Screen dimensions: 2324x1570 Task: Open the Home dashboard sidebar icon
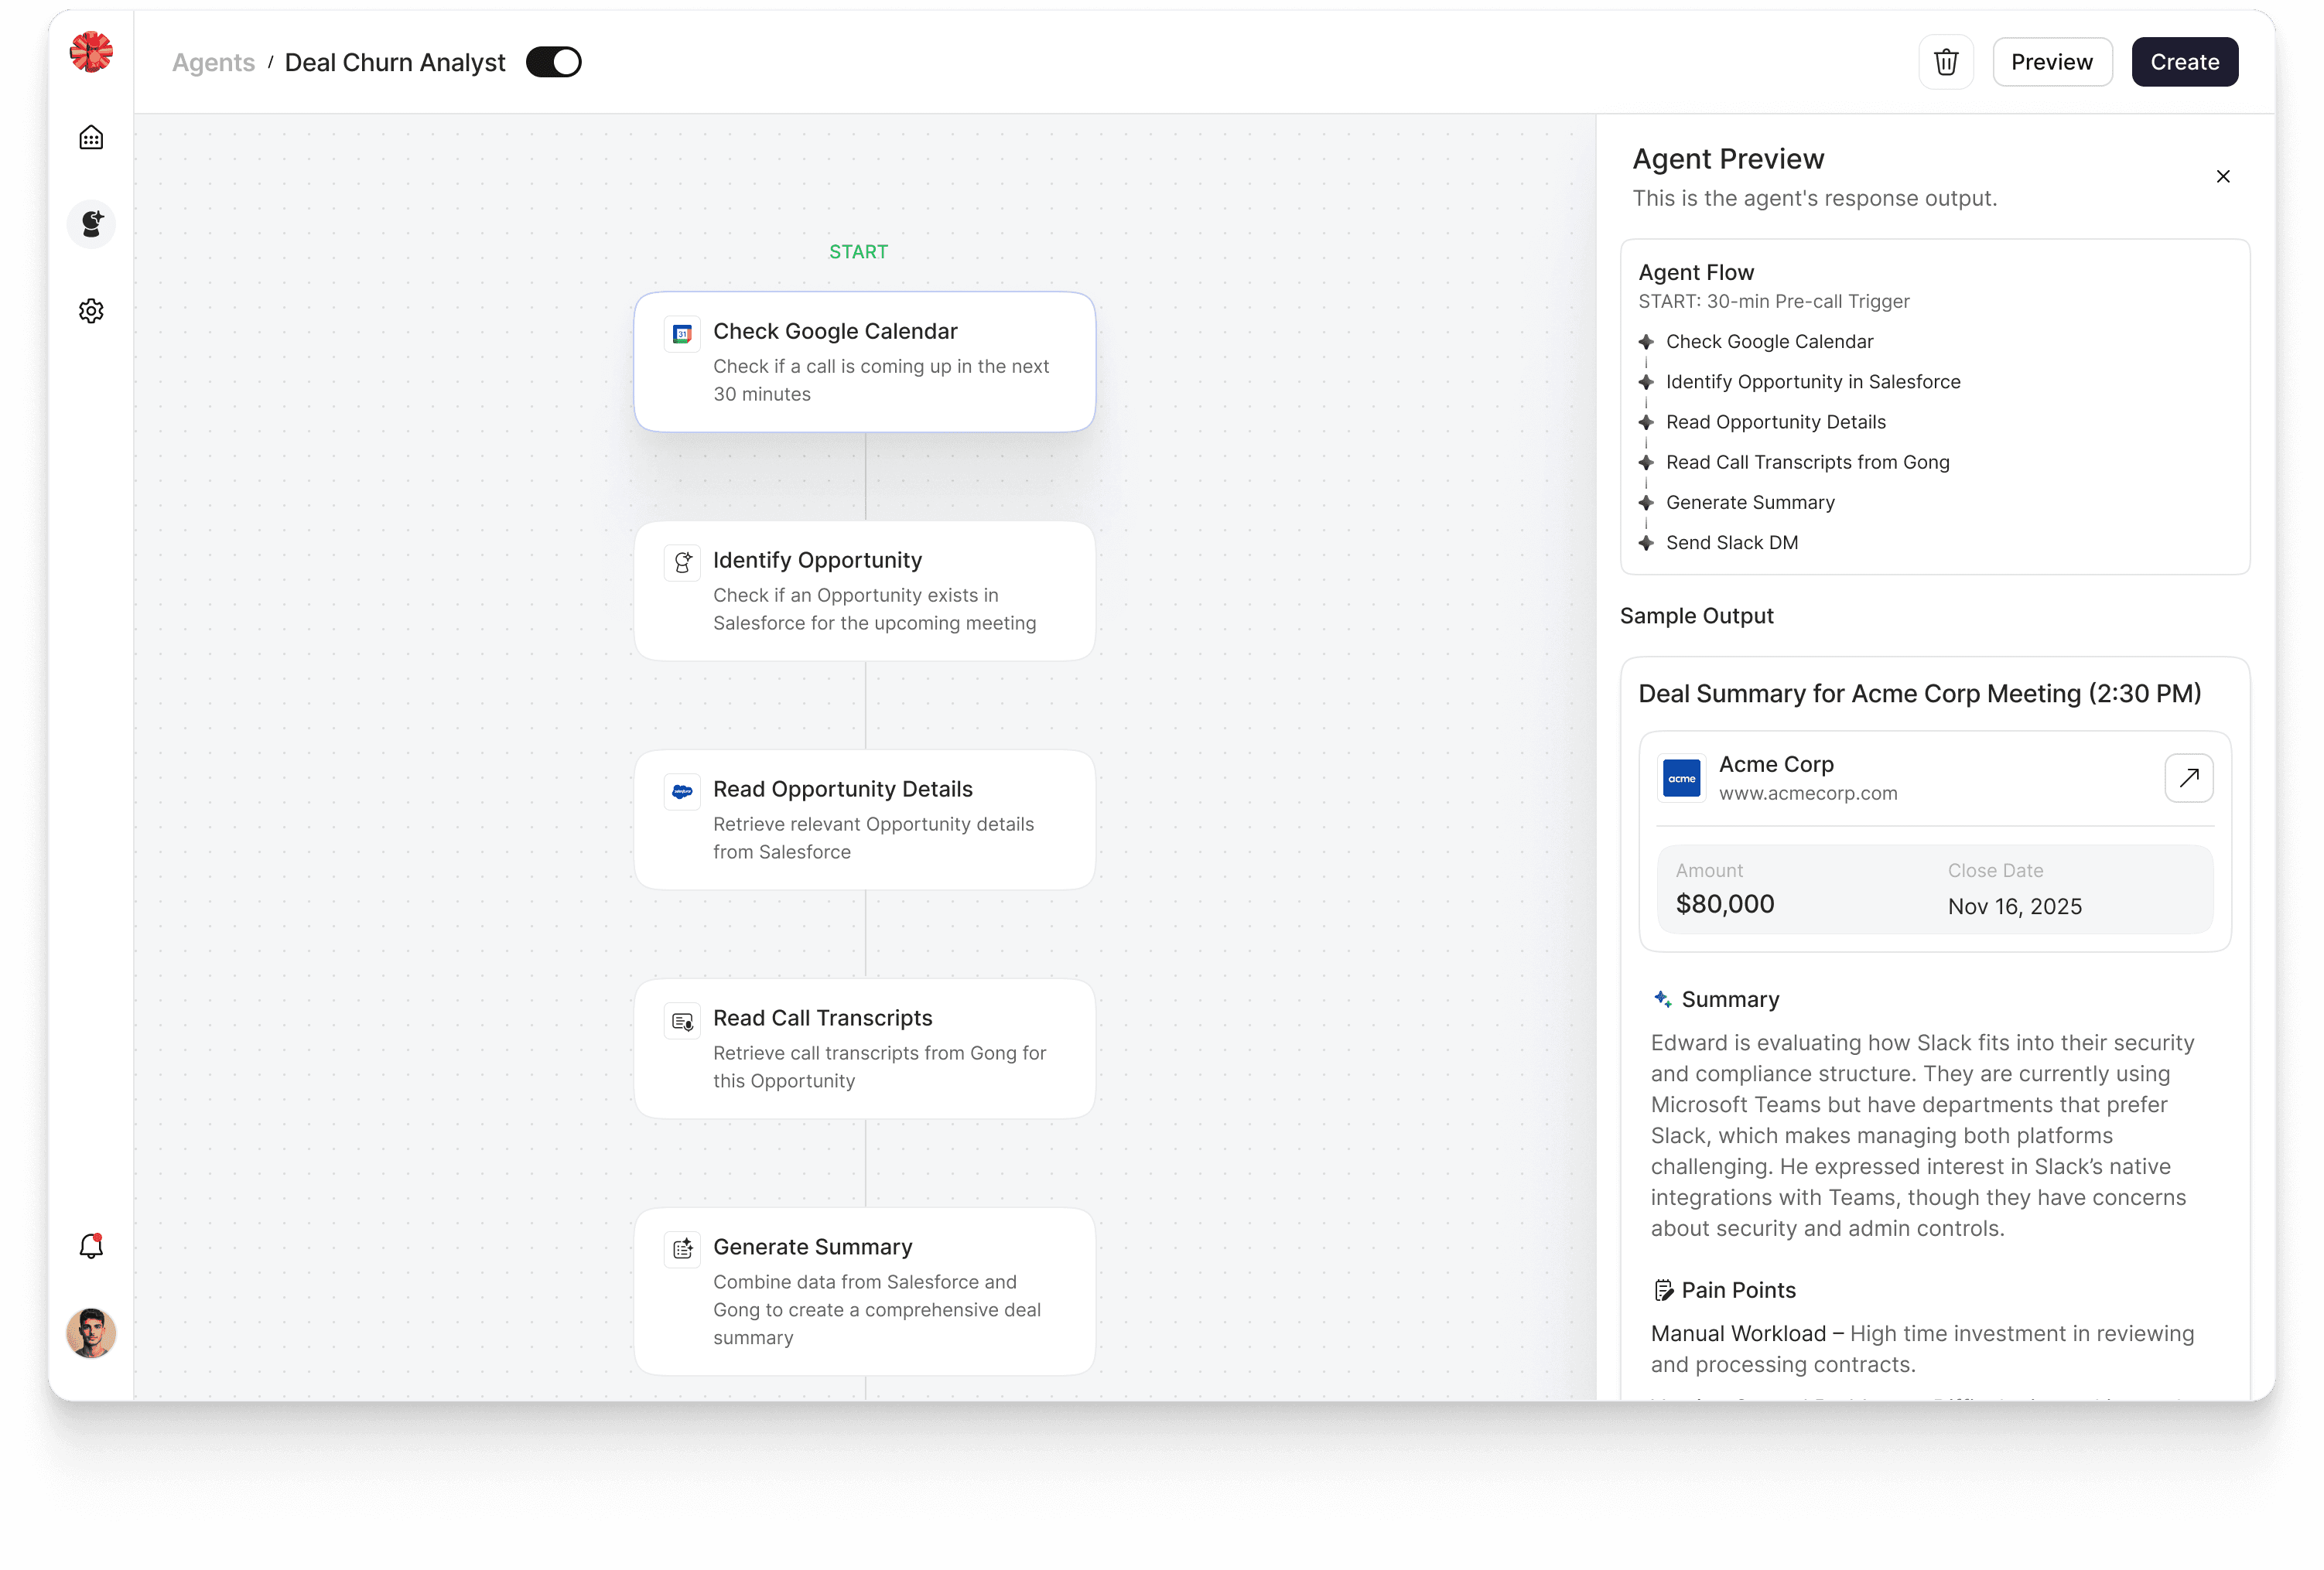coord(91,137)
